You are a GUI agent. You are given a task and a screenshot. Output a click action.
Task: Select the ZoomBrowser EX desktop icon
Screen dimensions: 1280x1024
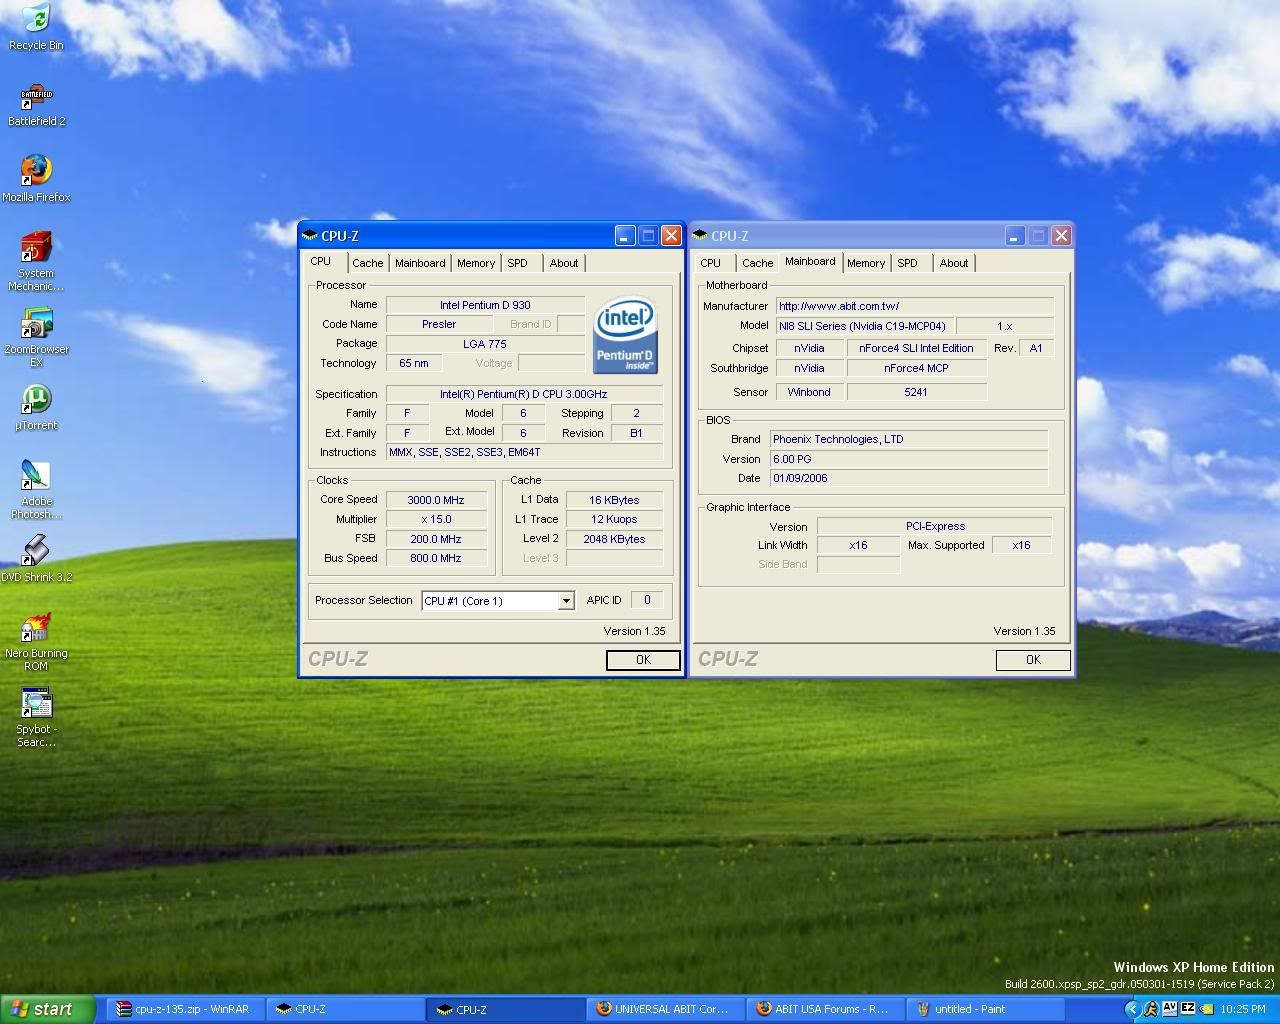tap(36, 337)
